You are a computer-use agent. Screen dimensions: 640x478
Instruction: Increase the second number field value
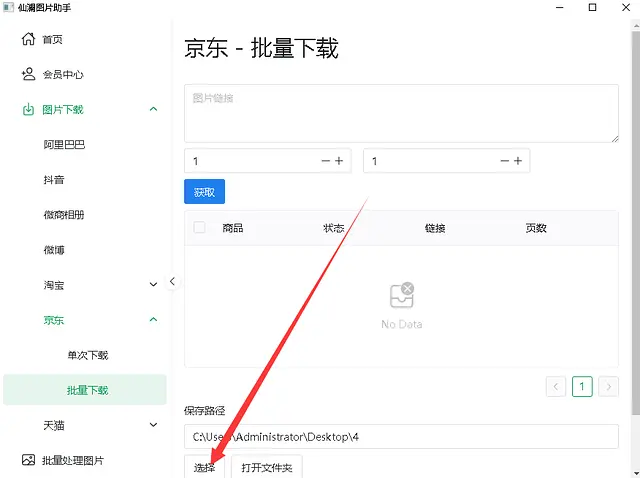click(x=518, y=161)
